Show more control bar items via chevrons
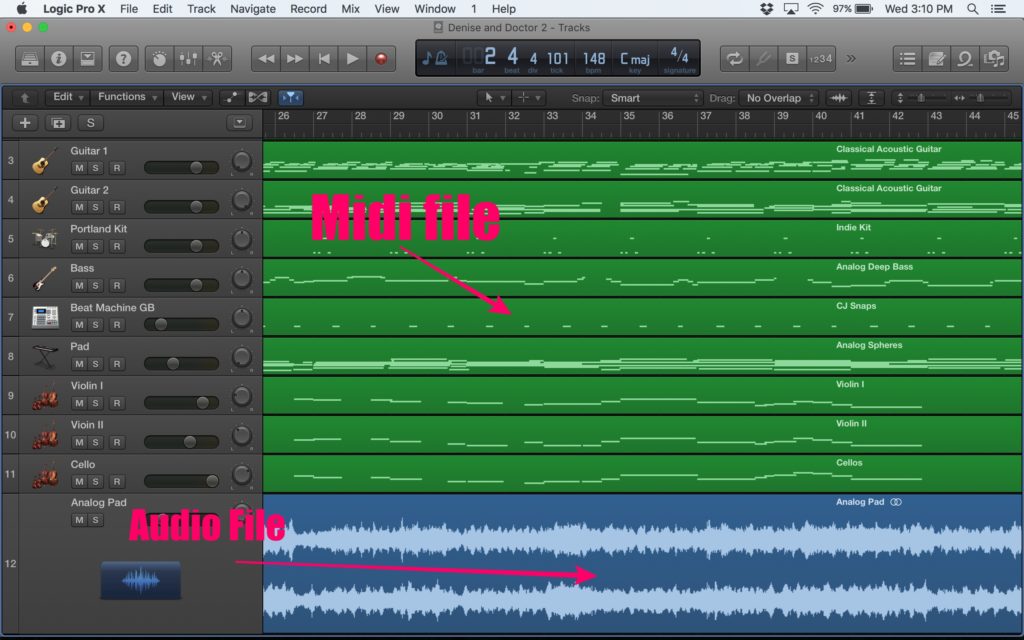 (851, 59)
